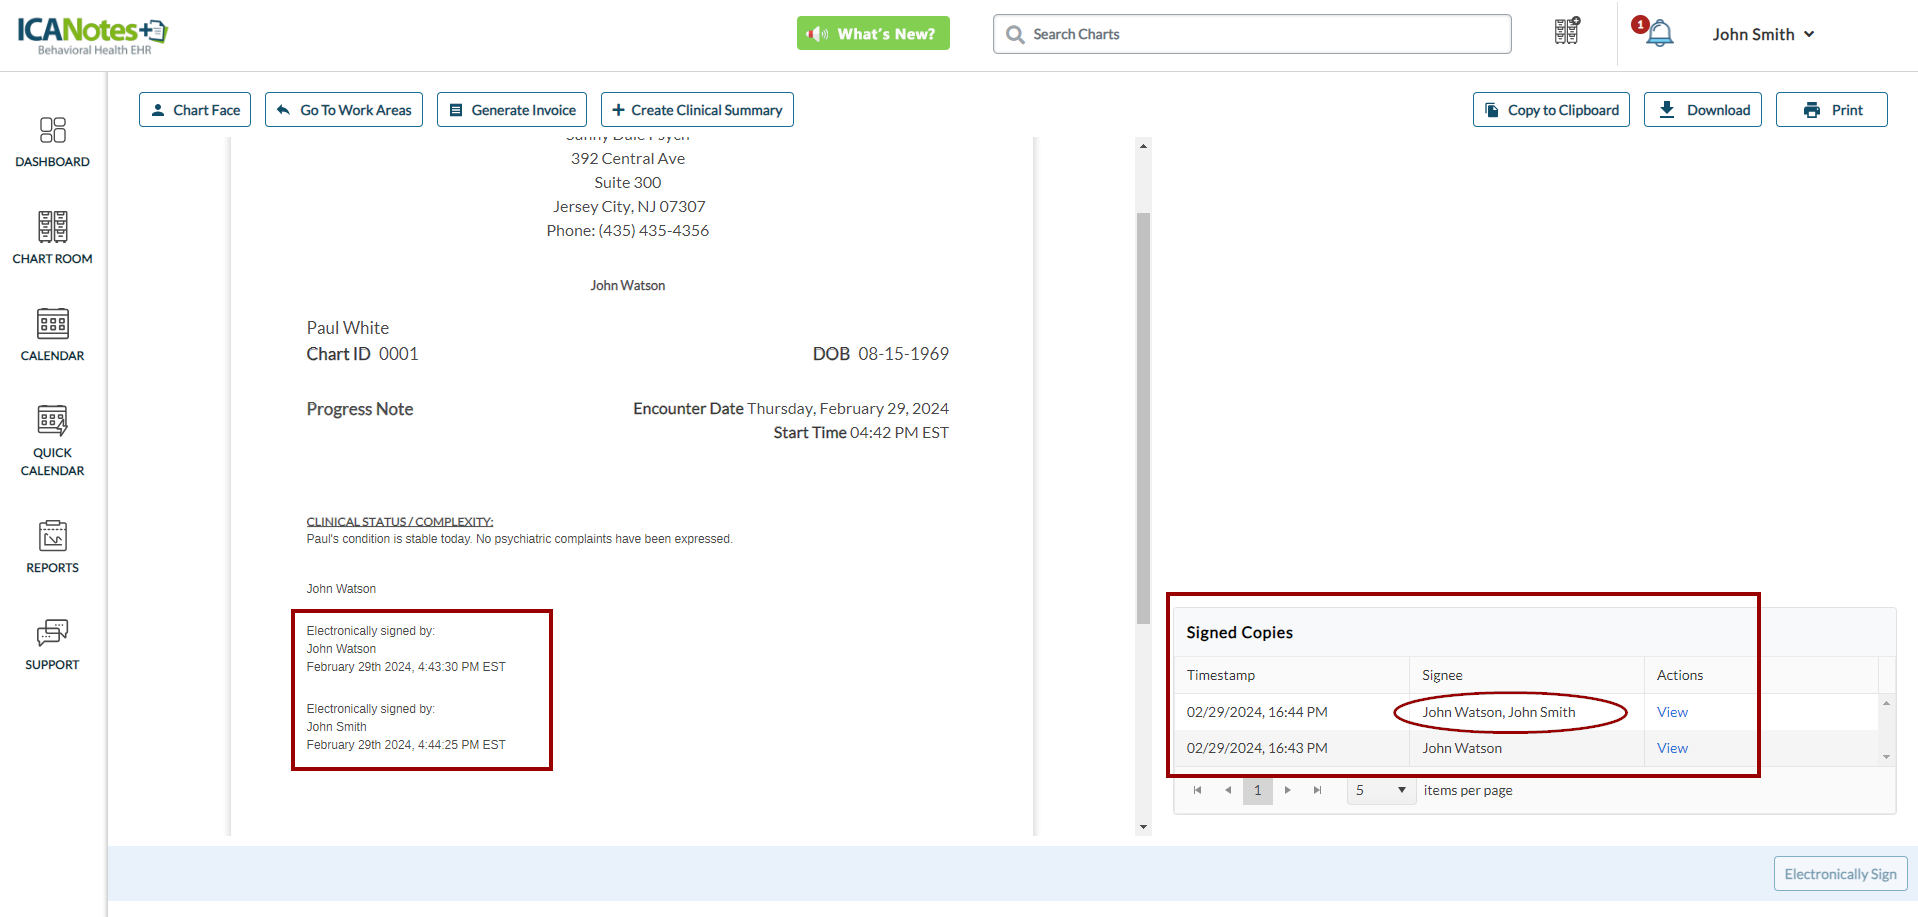Viewport: 1918px width, 917px height.
Task: Copy the note to clipboard
Action: click(x=1551, y=110)
